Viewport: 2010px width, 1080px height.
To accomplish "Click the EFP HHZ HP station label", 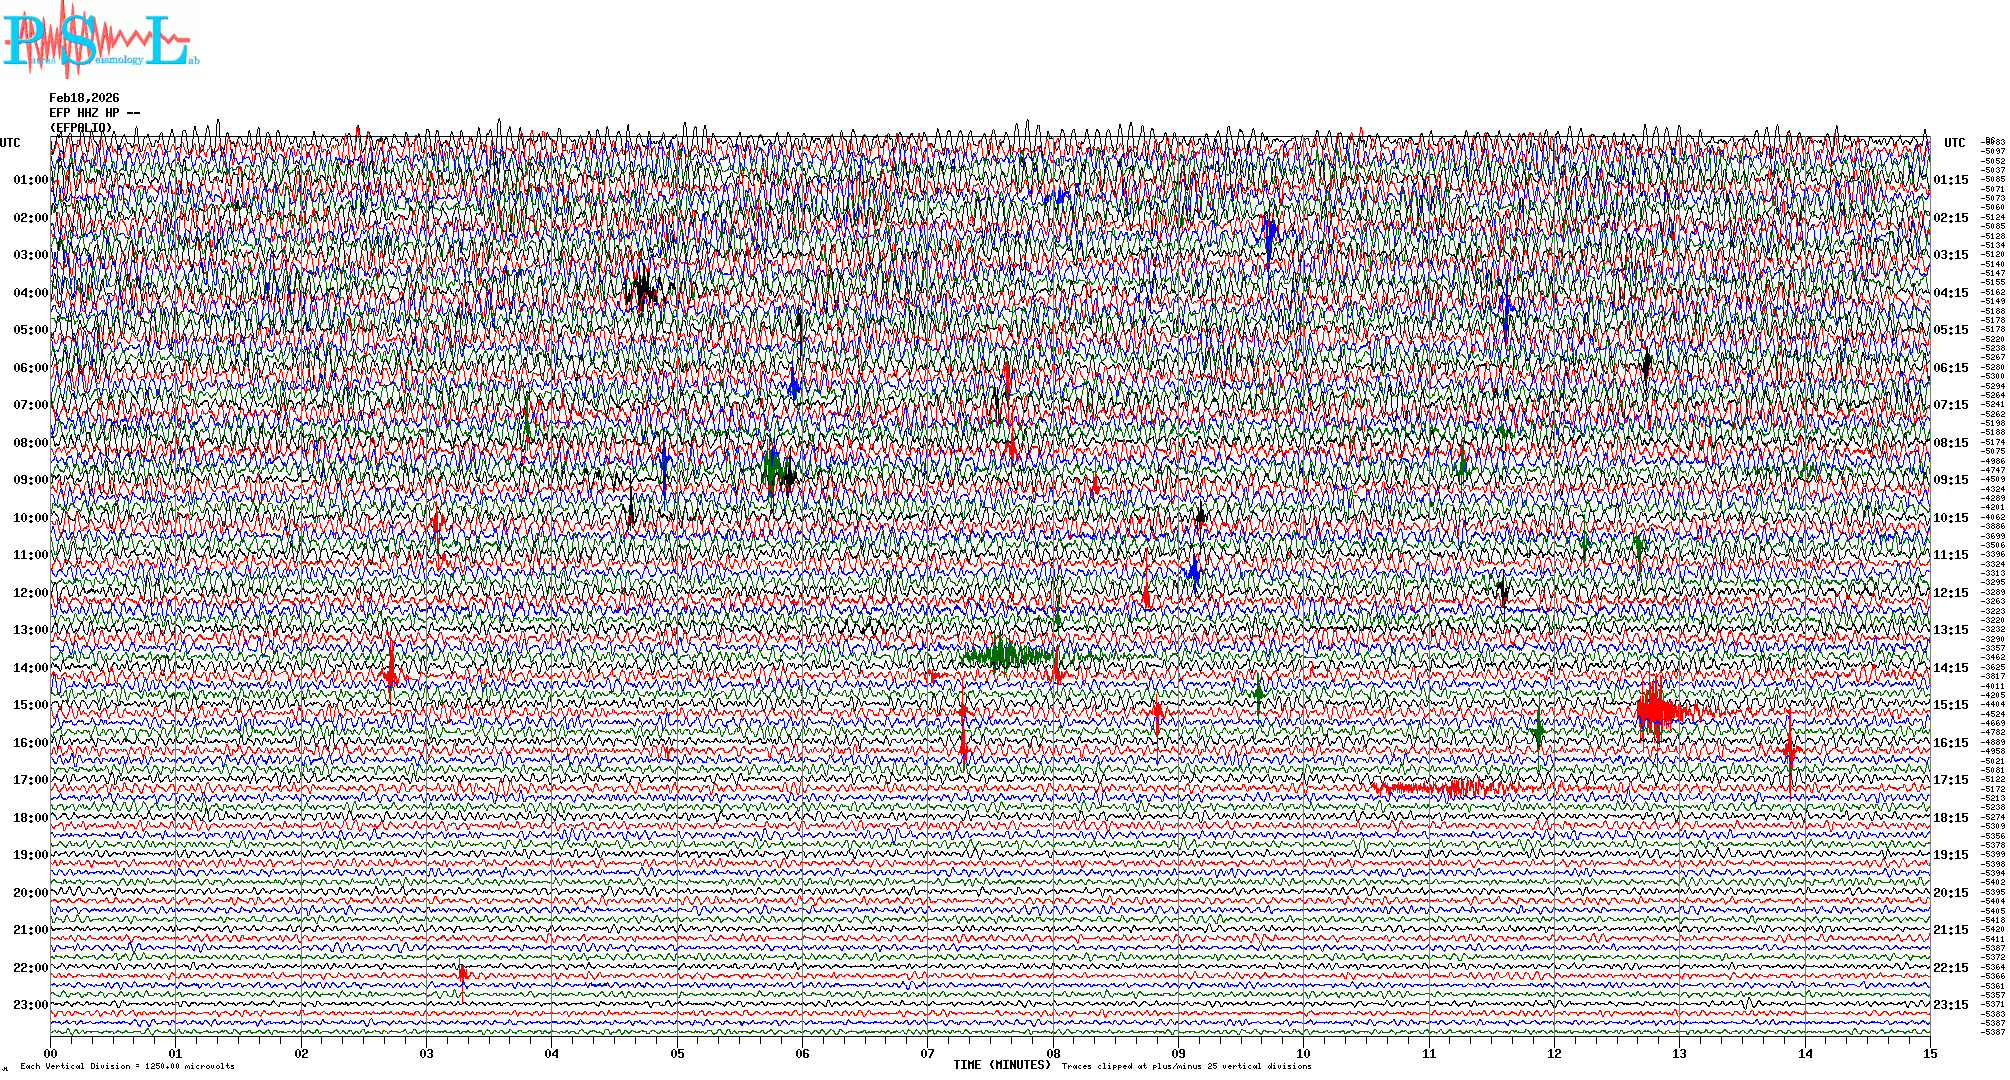I will [x=84, y=113].
